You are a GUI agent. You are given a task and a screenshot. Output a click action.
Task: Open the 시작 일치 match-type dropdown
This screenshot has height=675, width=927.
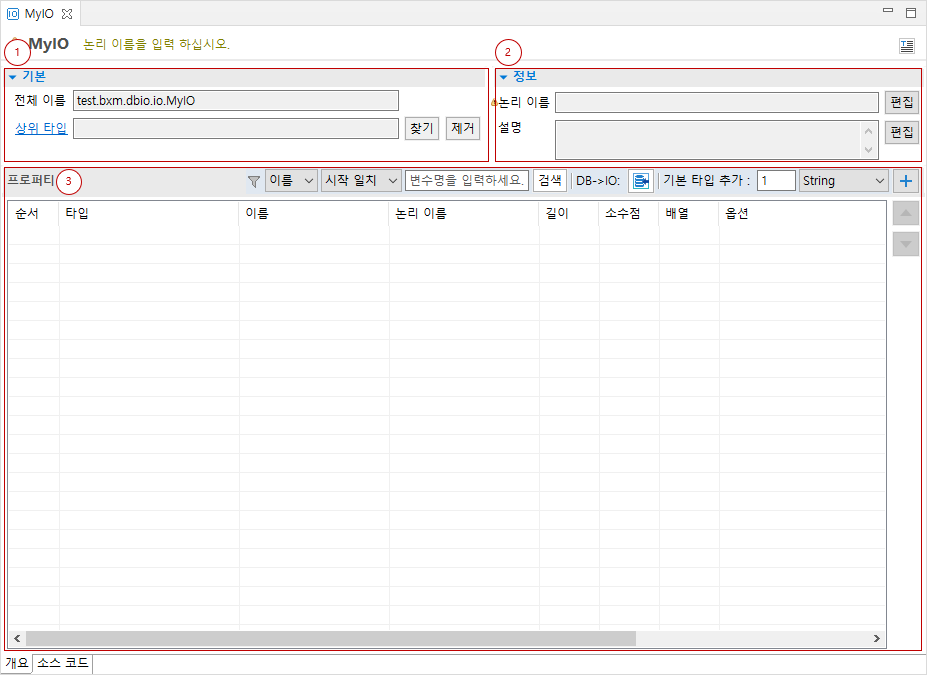(360, 181)
